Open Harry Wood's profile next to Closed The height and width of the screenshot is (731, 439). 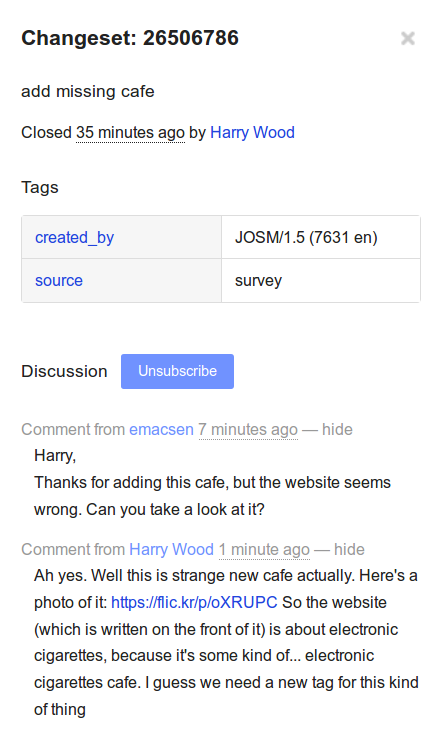coord(252,132)
